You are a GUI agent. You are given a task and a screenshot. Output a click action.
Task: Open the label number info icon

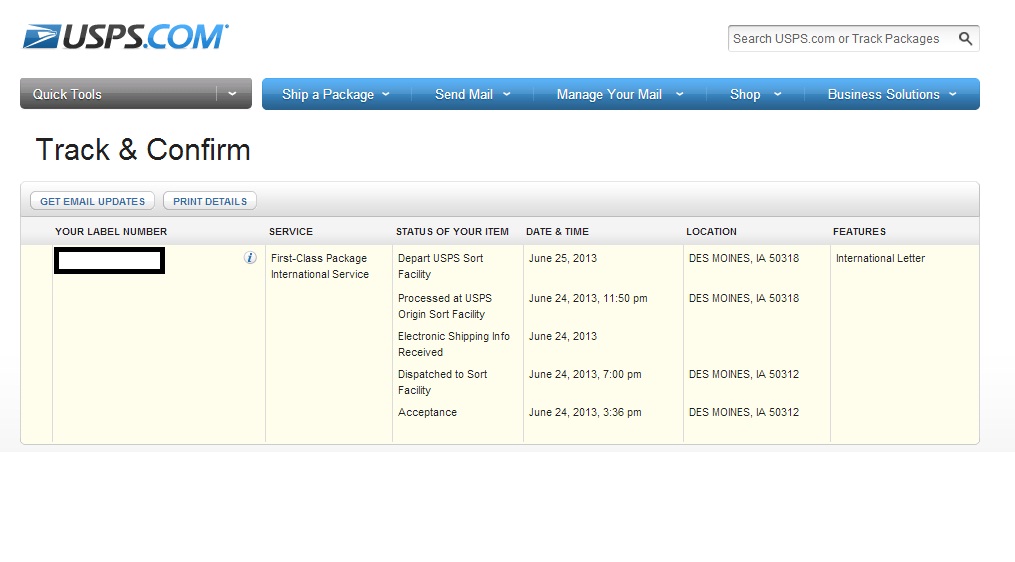click(250, 258)
